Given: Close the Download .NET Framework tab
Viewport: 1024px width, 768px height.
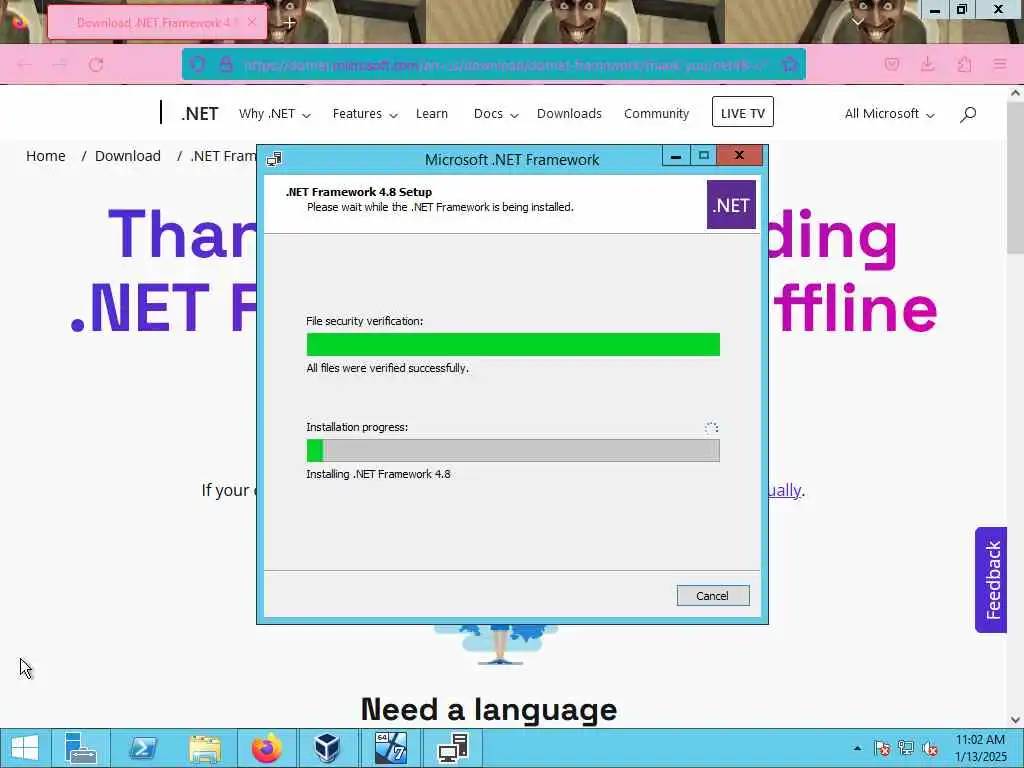Looking at the screenshot, I should click(x=252, y=22).
